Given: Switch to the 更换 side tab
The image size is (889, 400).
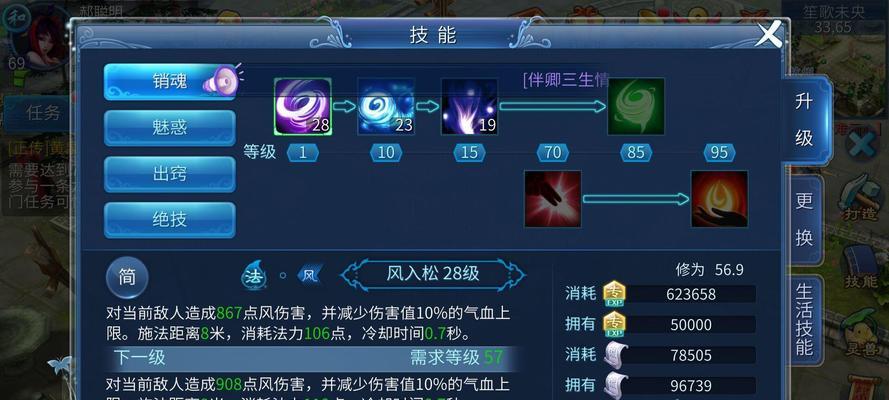Looking at the screenshot, I should 804,219.
